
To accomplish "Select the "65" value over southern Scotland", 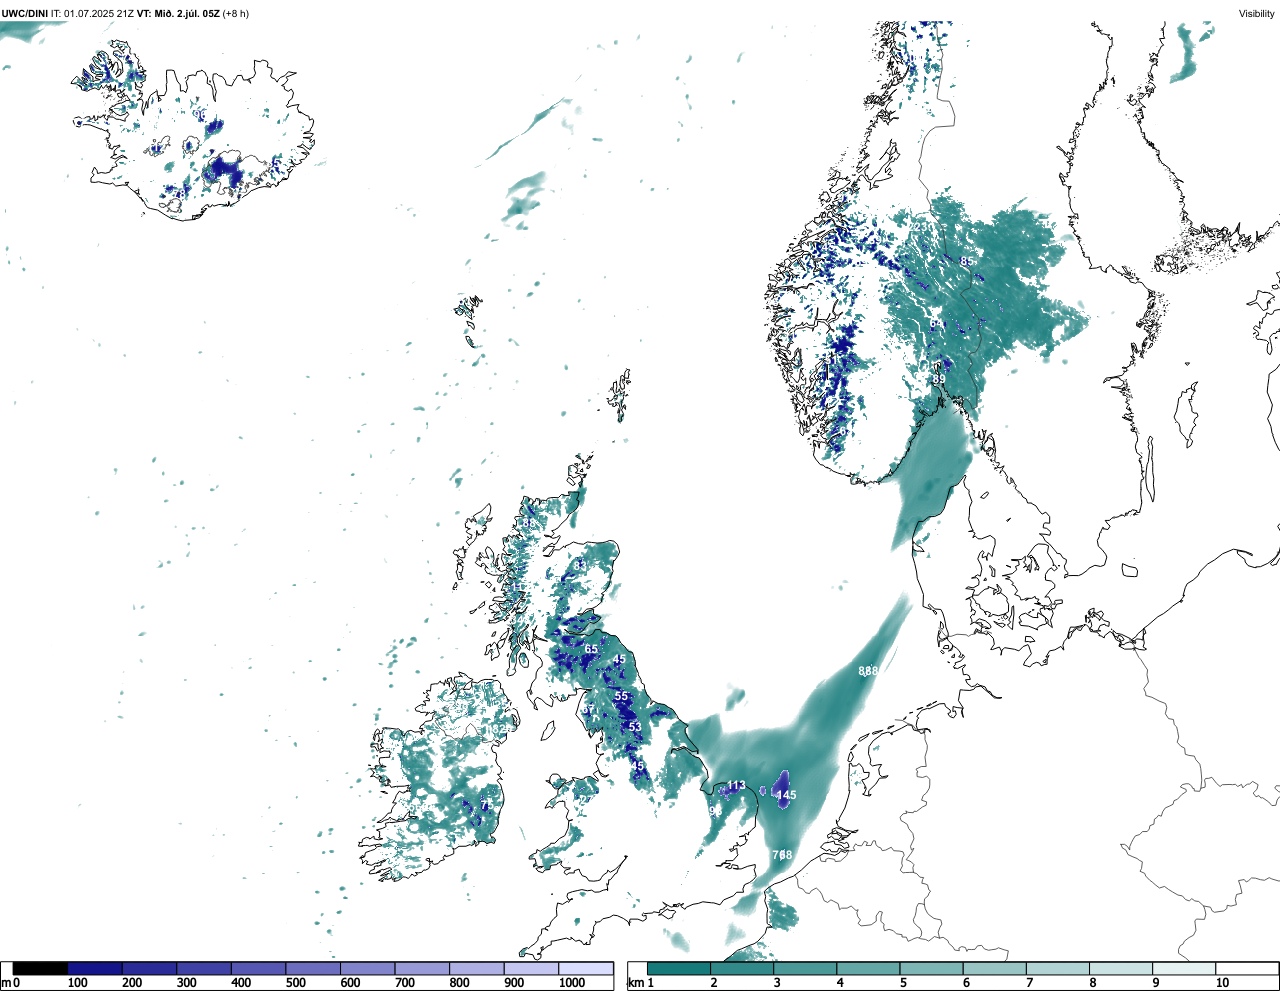I will pos(592,650).
